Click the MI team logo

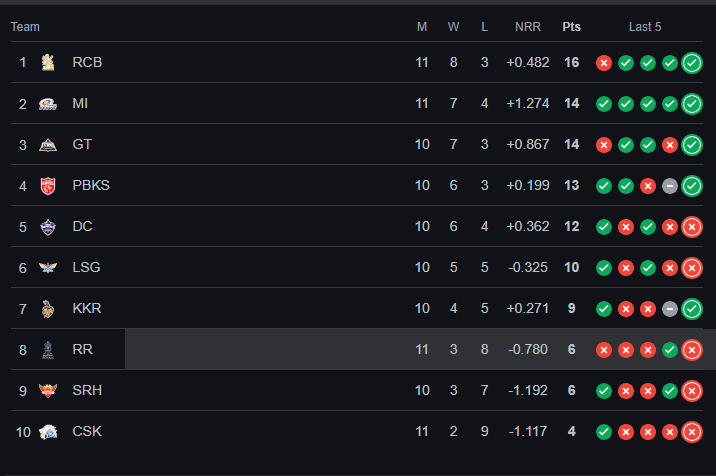coord(48,104)
